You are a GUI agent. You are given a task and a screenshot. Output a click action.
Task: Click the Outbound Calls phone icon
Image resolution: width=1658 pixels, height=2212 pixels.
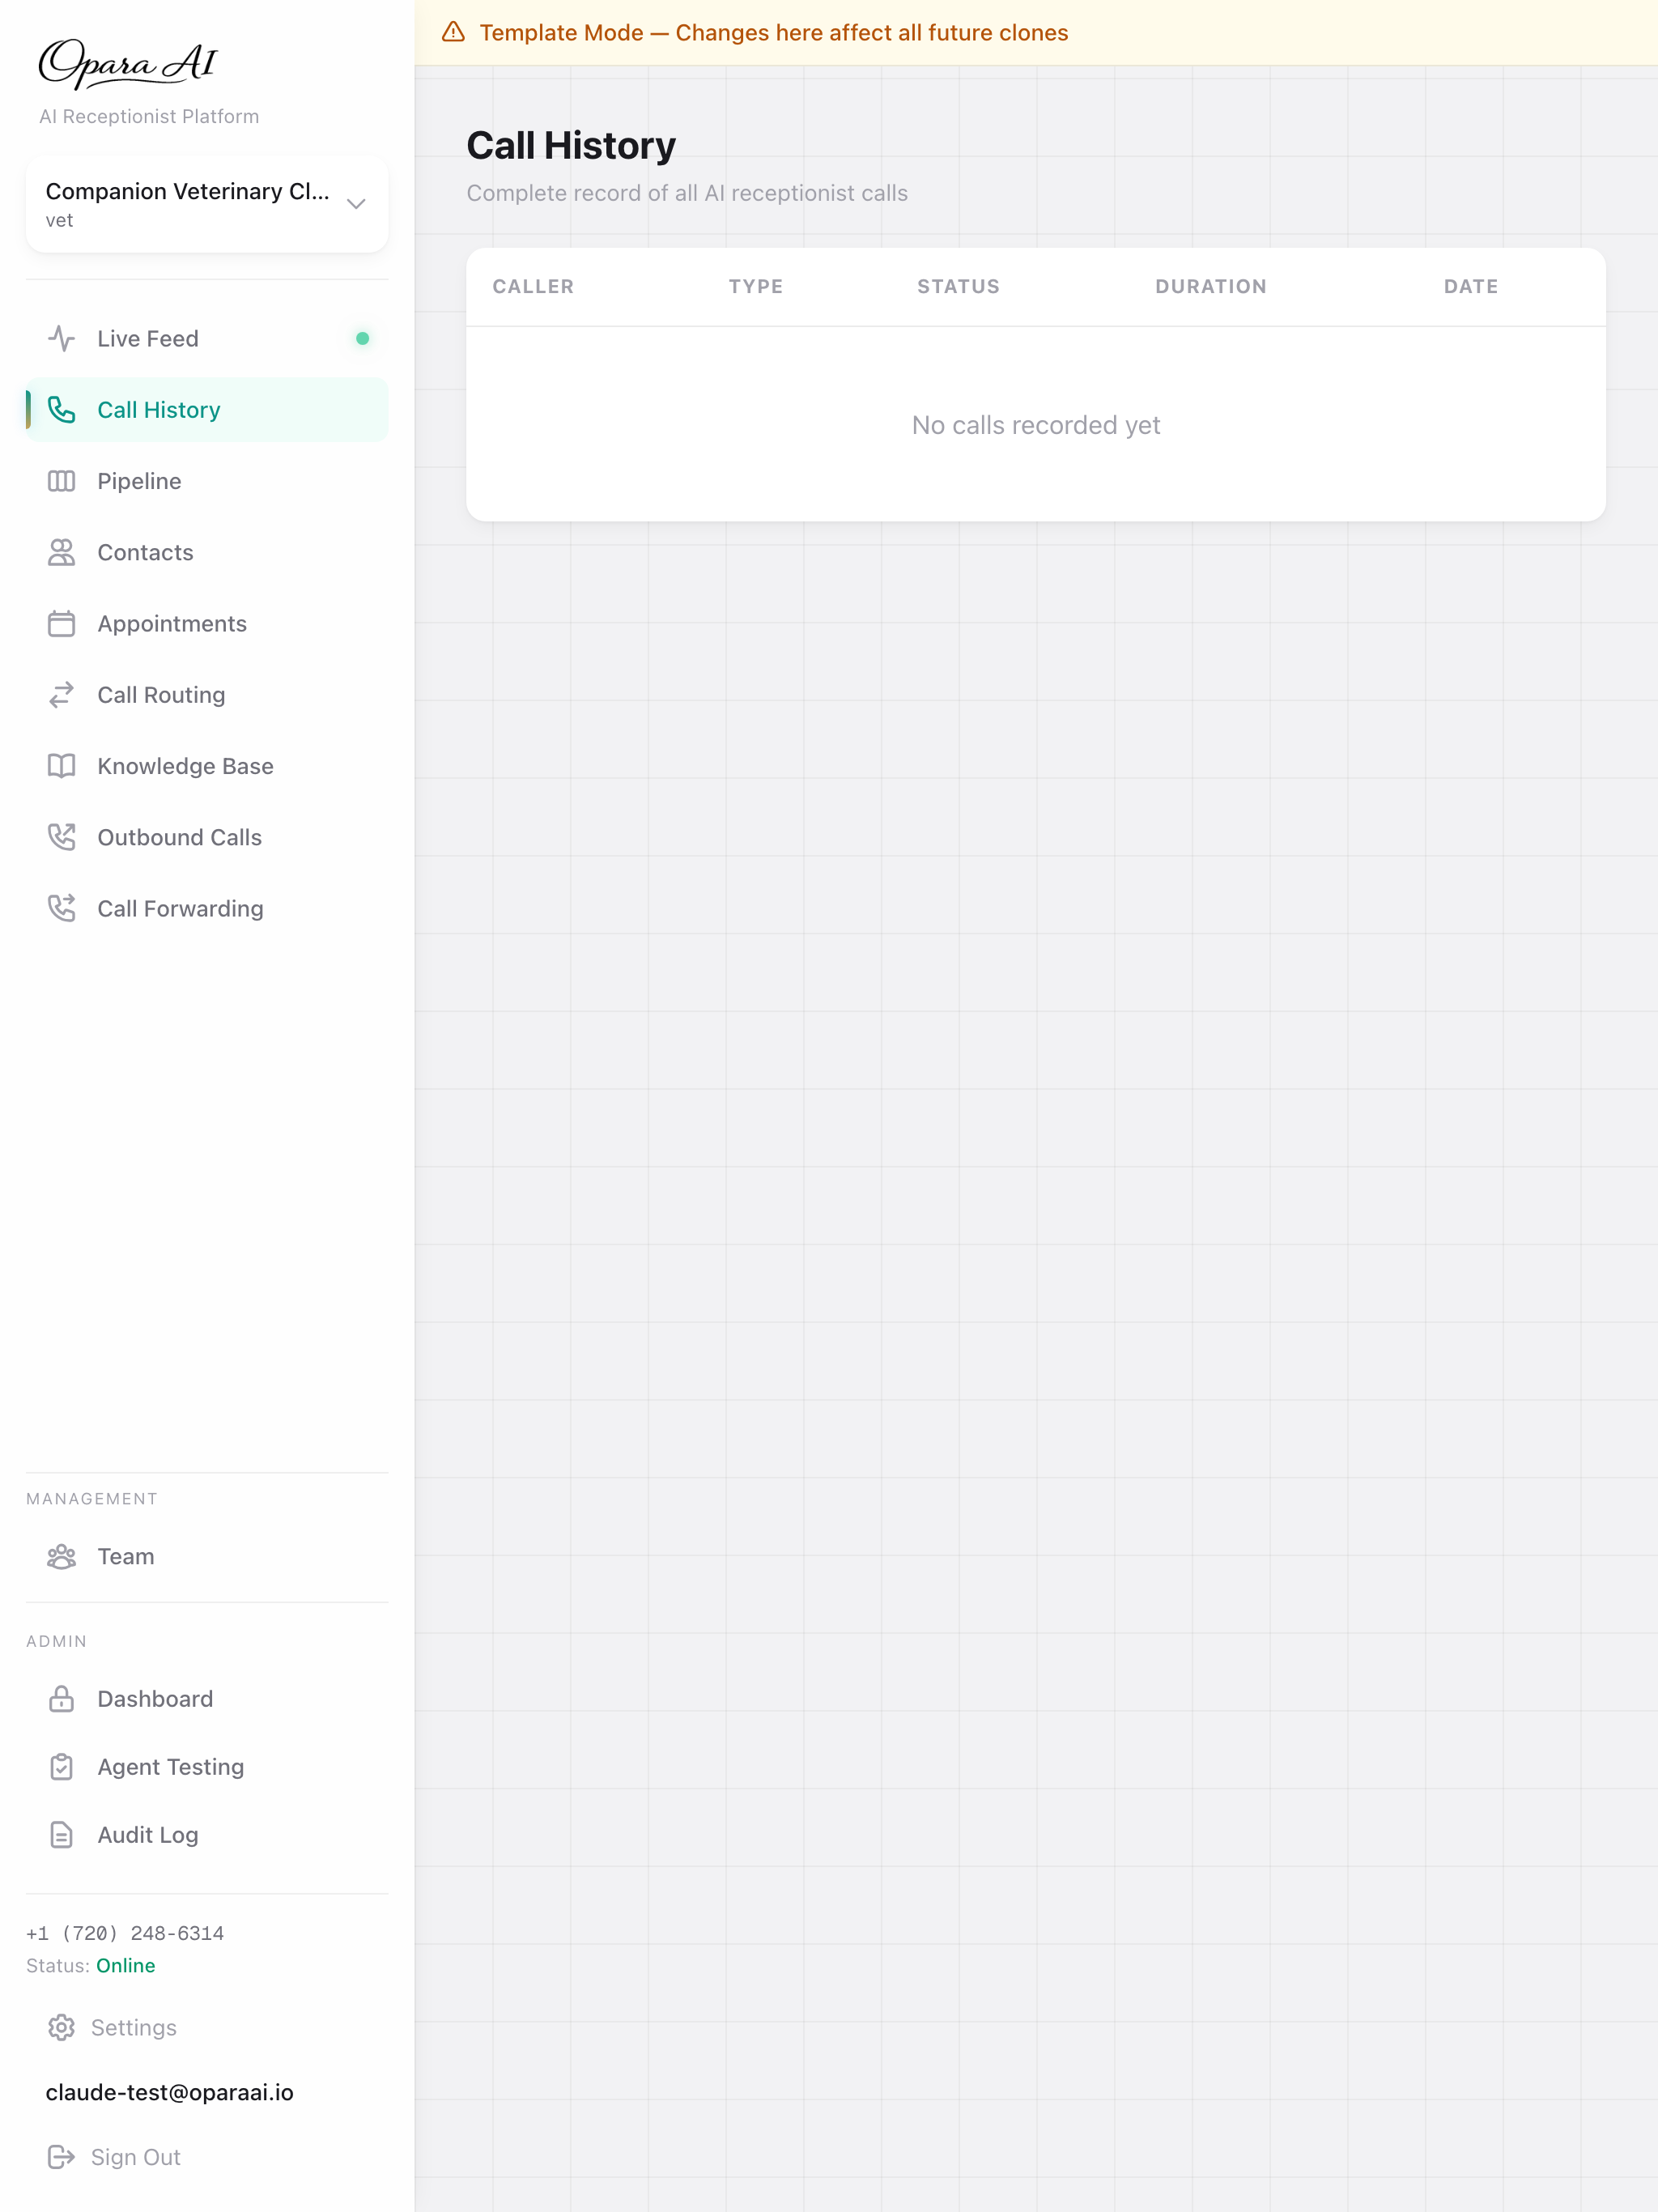point(61,837)
